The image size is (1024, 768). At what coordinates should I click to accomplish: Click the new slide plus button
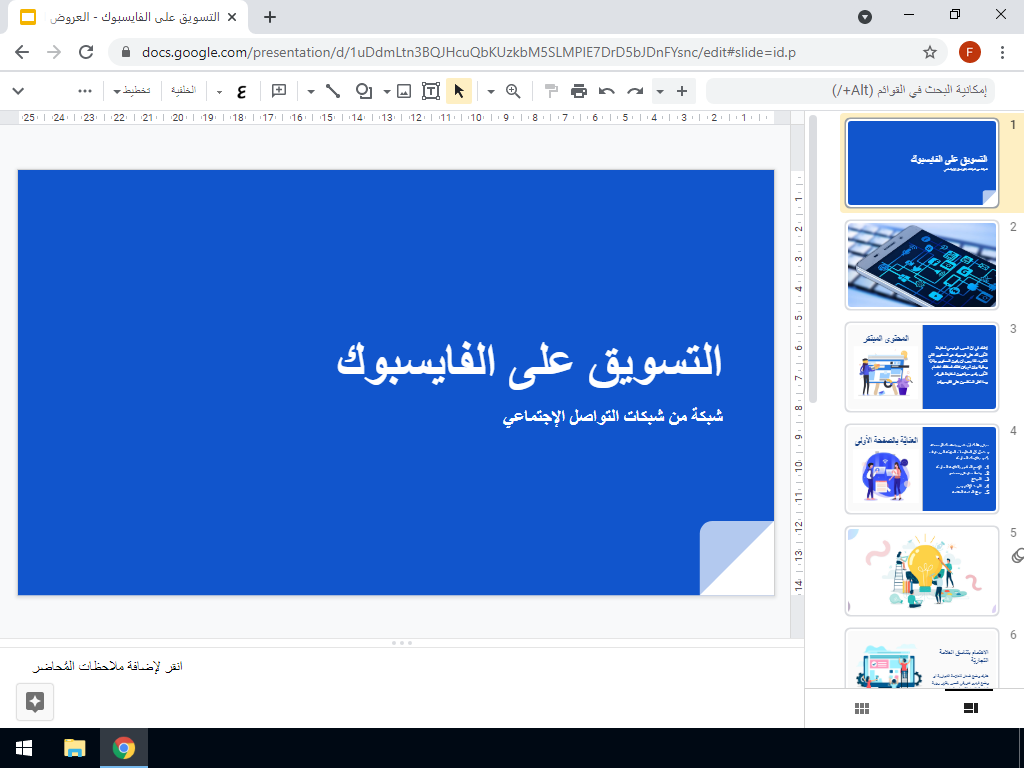[x=682, y=91]
